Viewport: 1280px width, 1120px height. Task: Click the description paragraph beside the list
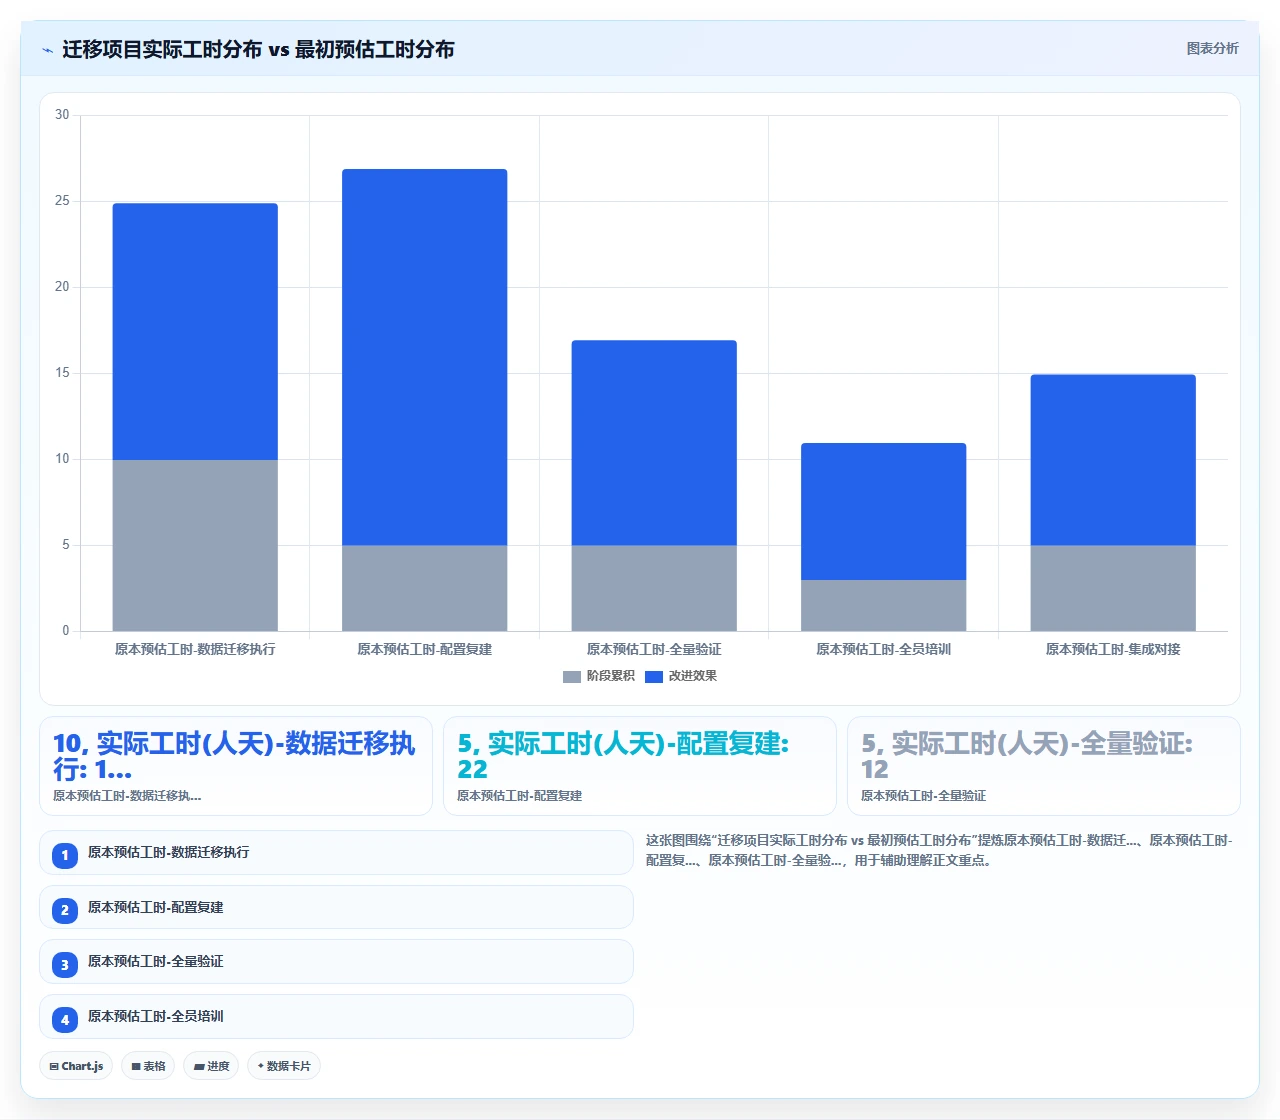pyautogui.click(x=940, y=850)
